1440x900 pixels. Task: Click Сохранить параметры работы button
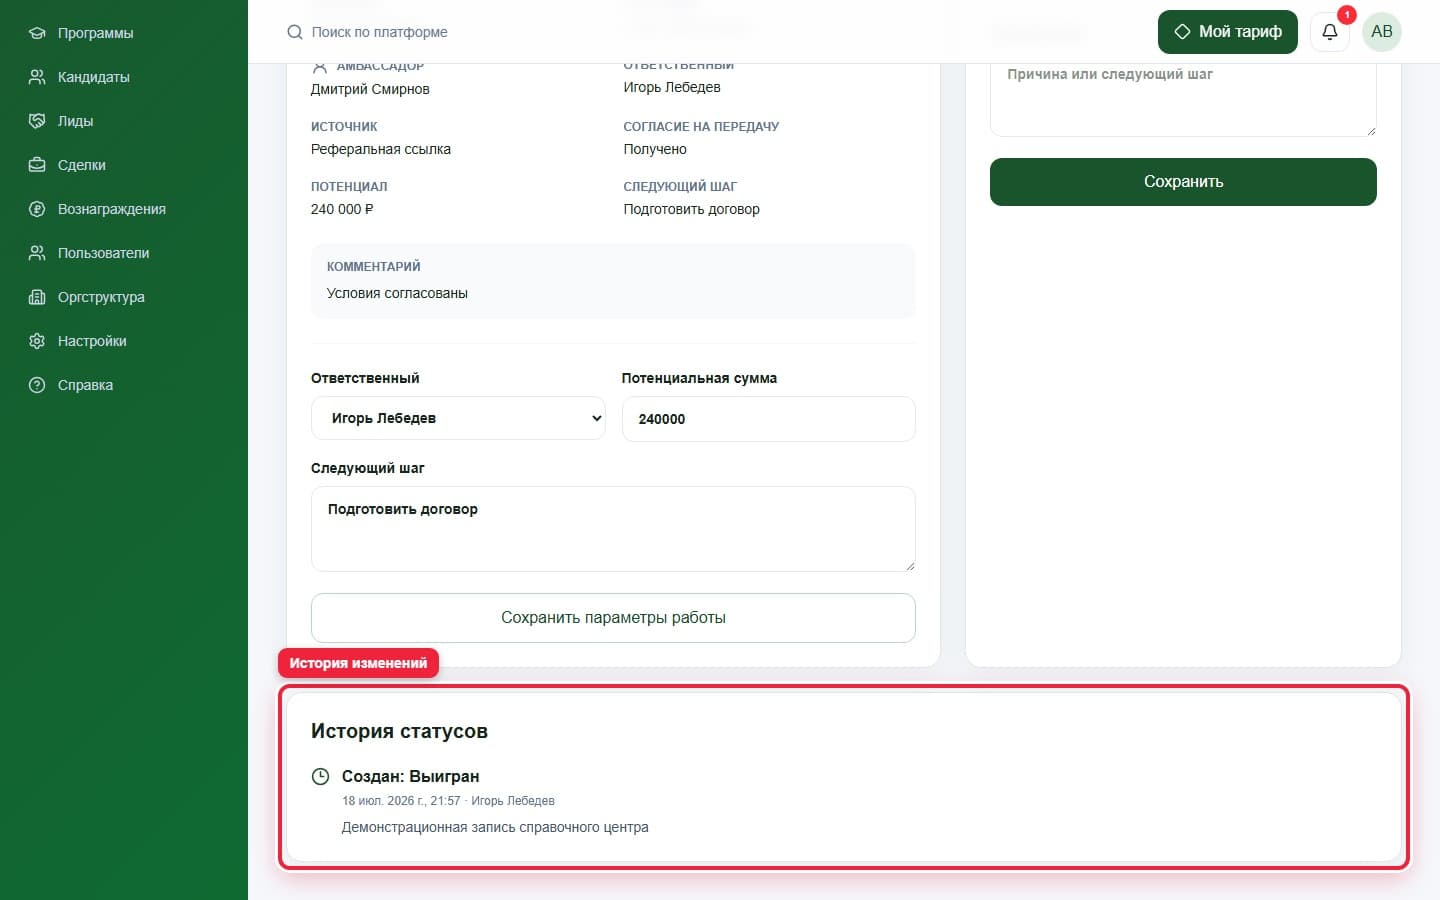tap(613, 618)
